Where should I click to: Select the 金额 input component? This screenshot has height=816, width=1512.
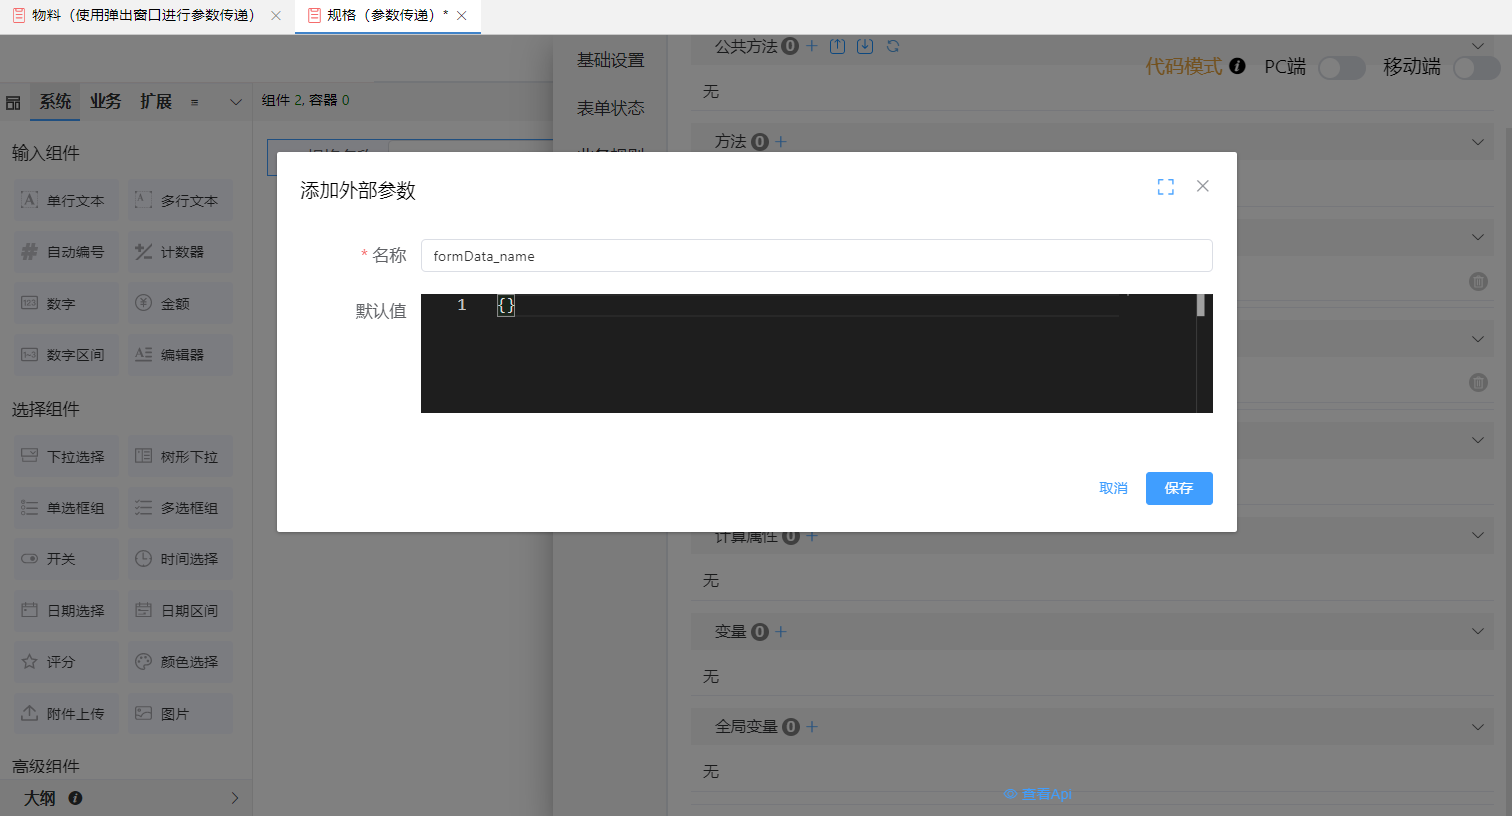click(x=179, y=303)
